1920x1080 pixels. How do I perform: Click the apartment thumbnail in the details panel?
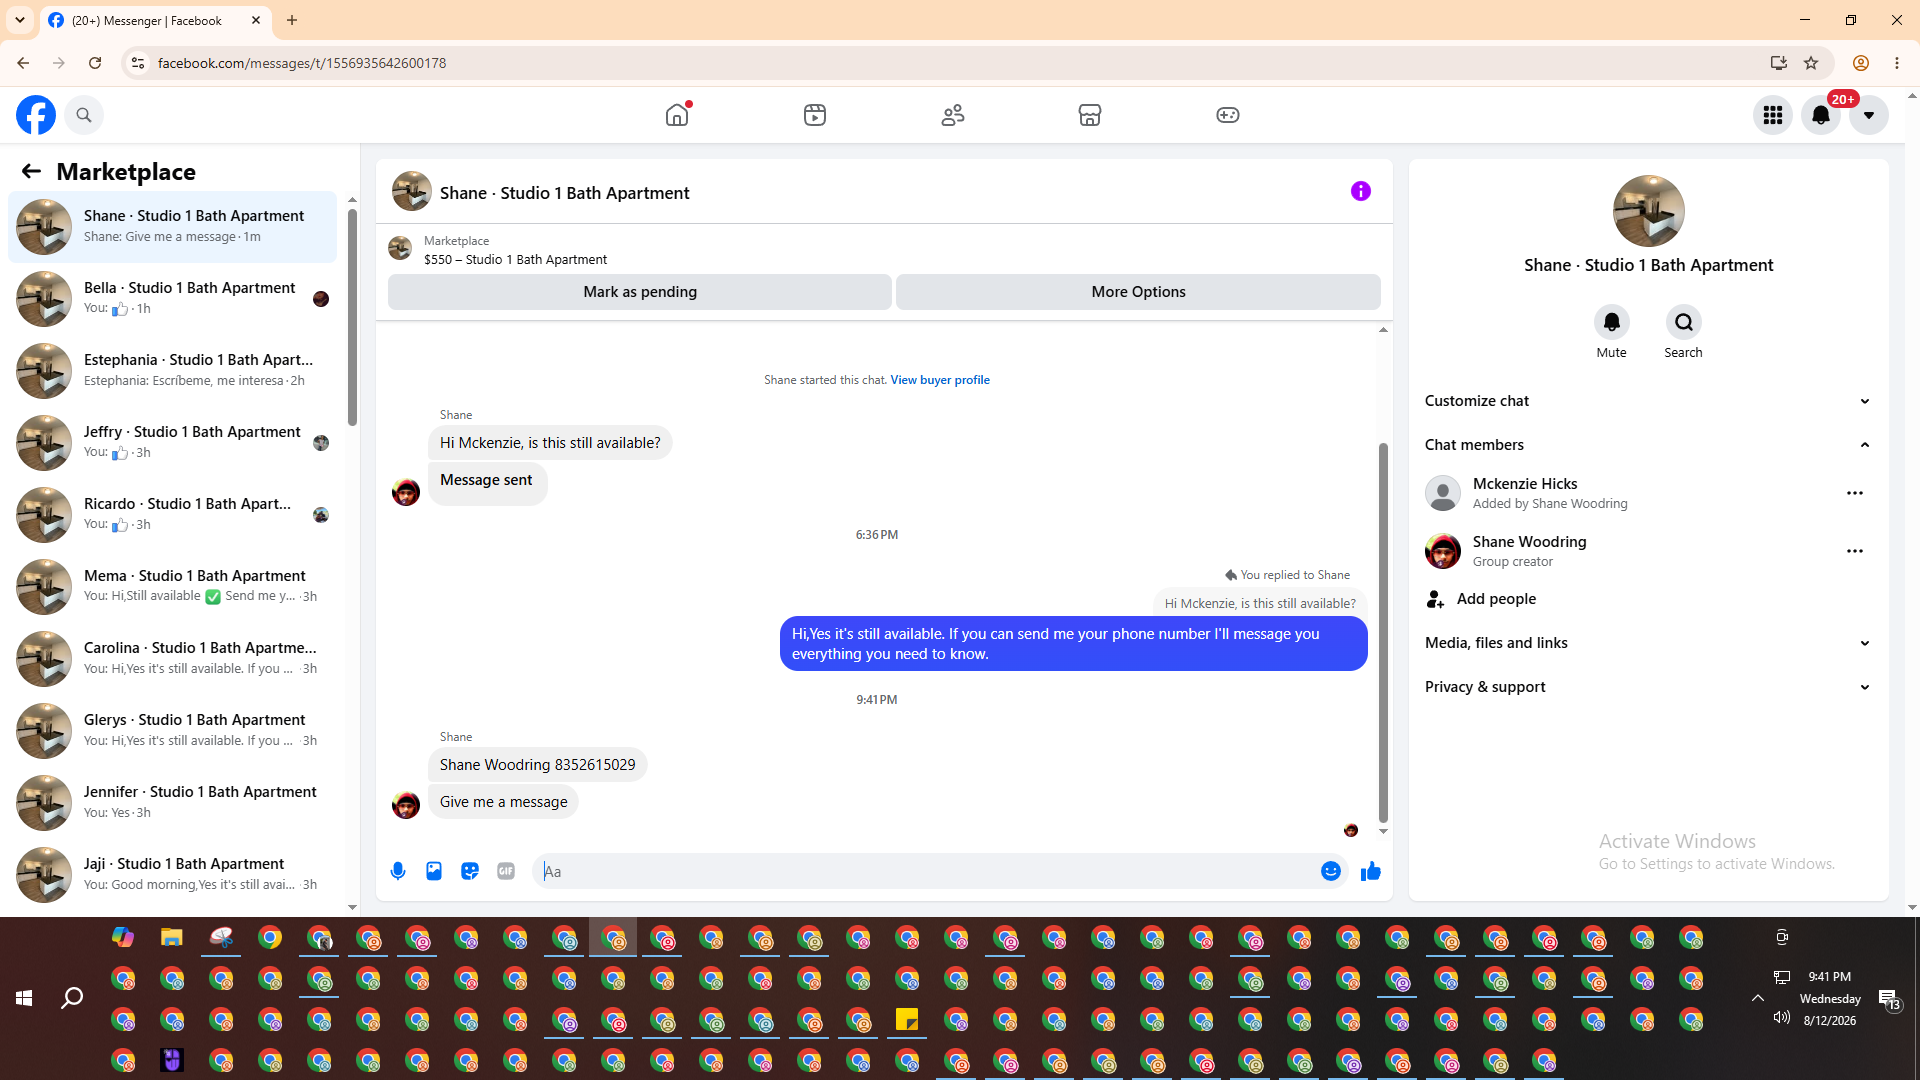(x=1648, y=211)
